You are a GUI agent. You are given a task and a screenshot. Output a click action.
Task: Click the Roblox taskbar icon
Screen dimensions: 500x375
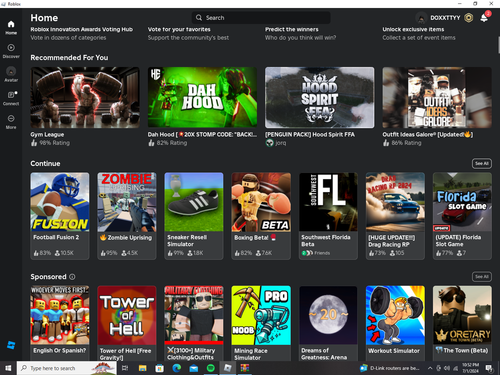[x=228, y=368]
